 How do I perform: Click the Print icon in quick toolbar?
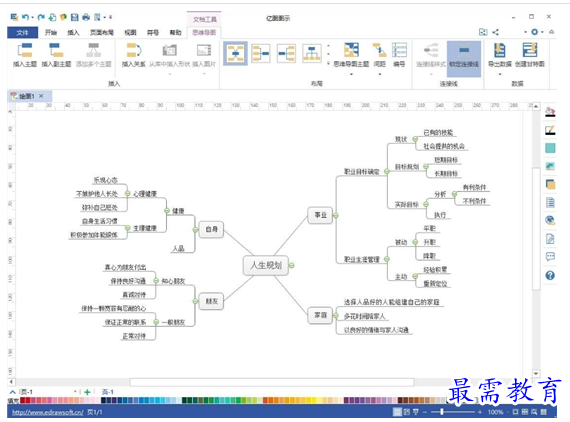[86, 17]
